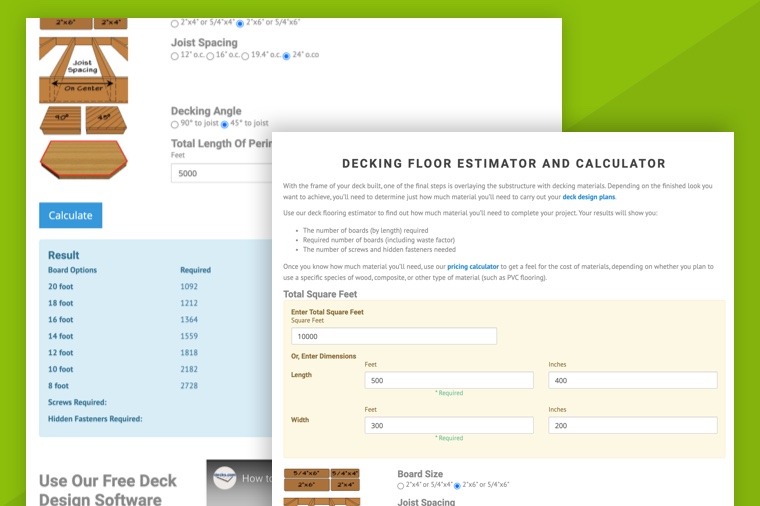Click the "Required" column header in results
The height and width of the screenshot is (506, 760).
[195, 270]
